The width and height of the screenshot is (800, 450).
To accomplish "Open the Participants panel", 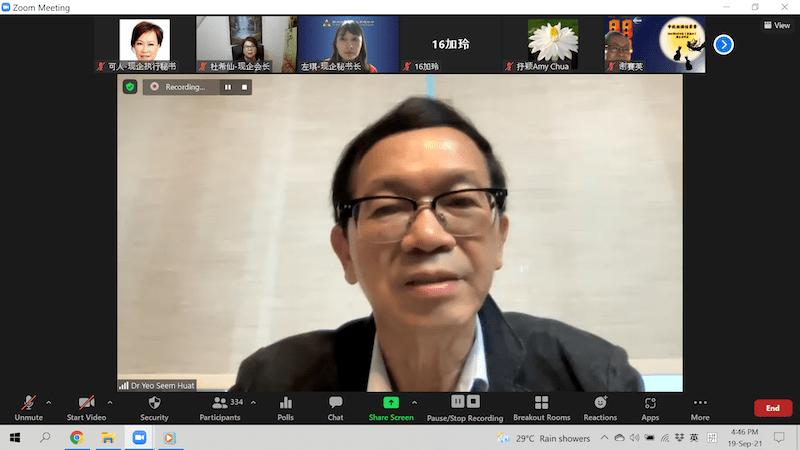I will (219, 407).
